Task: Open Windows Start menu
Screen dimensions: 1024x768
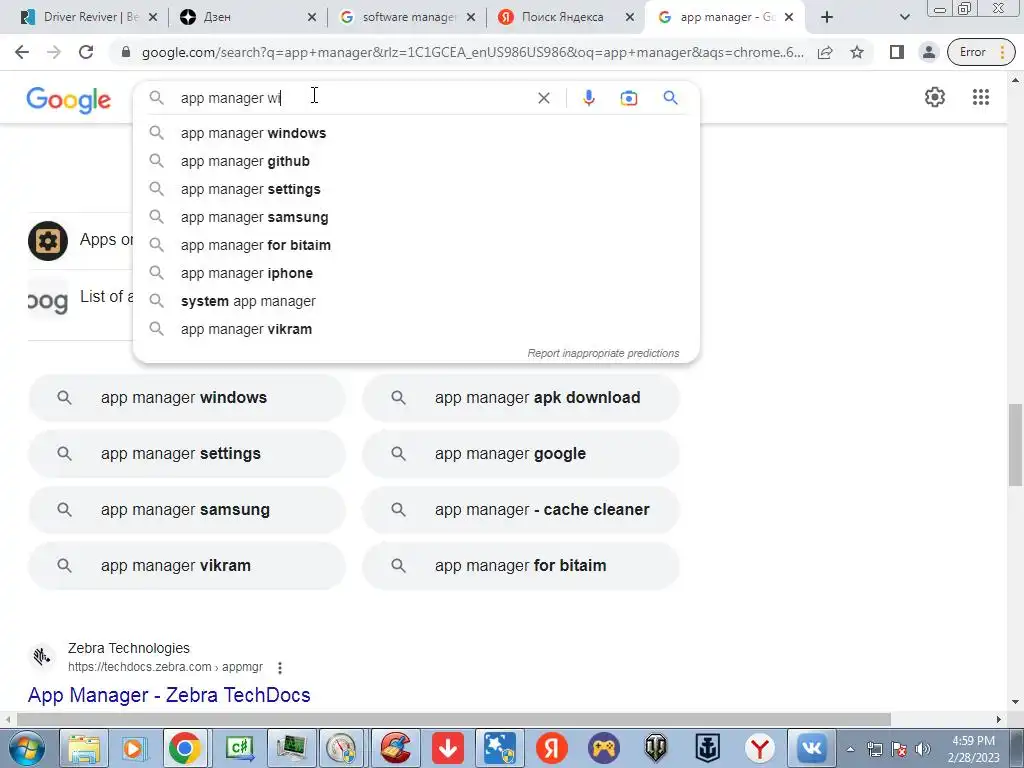Action: pyautogui.click(x=27, y=748)
